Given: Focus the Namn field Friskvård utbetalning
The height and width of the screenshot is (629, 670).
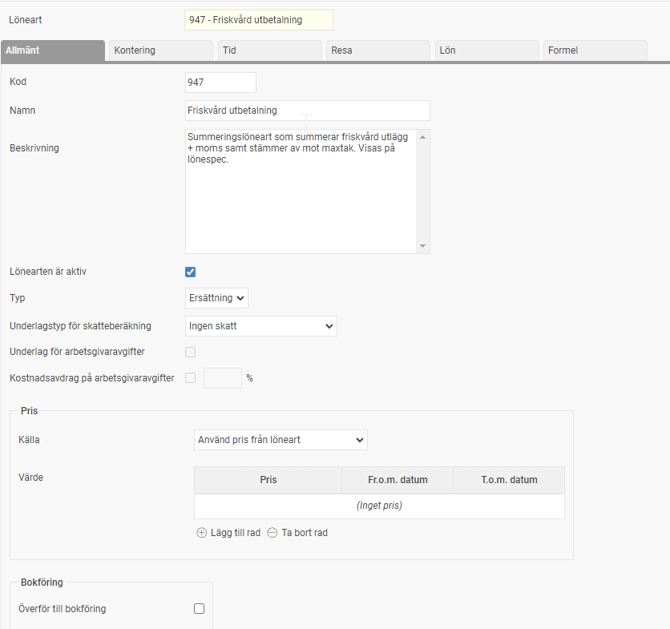Looking at the screenshot, I should tap(308, 111).
